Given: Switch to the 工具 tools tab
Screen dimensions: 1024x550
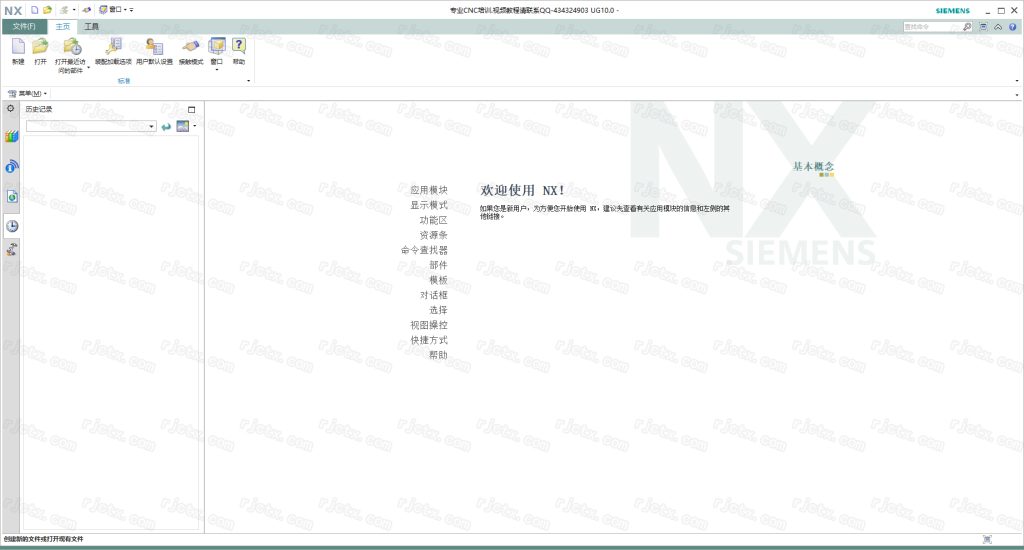Looking at the screenshot, I should 91,26.
